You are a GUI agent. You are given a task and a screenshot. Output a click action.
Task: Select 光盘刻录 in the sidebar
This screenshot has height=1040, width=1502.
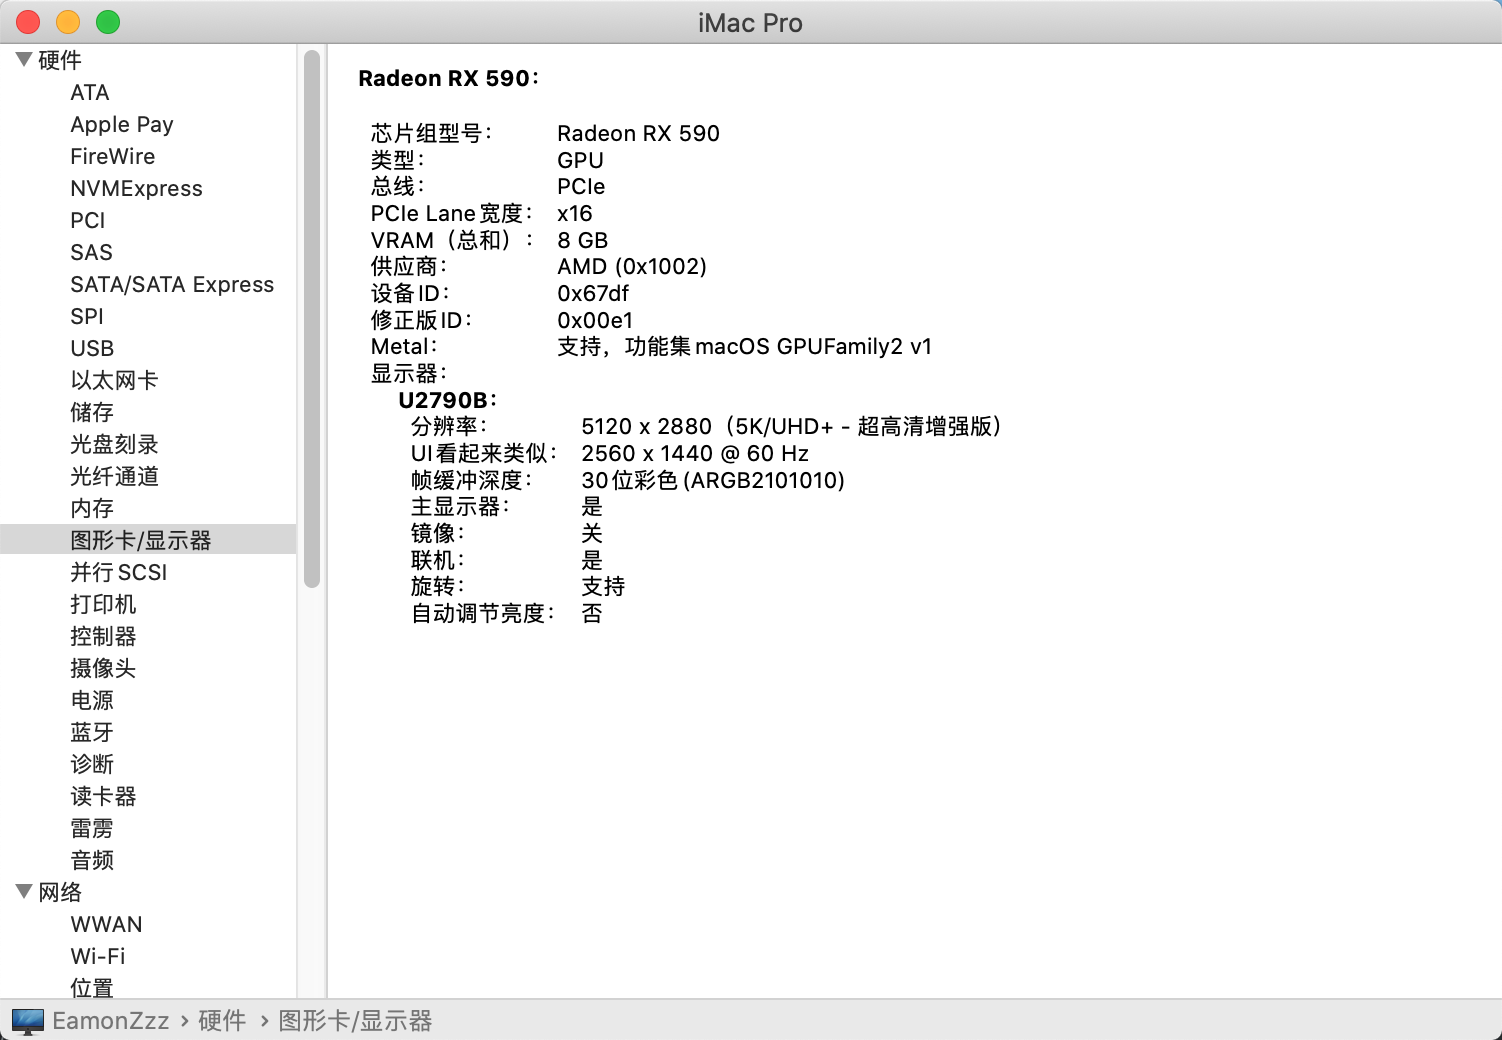[x=114, y=444]
